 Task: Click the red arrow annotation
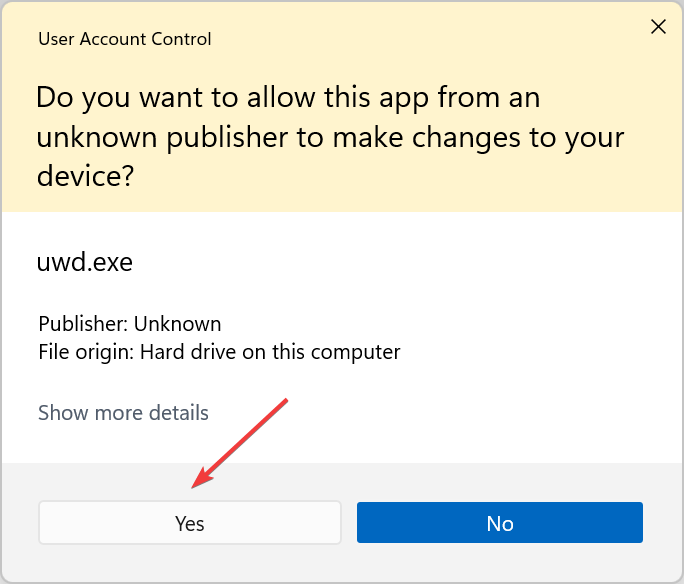coord(239,444)
